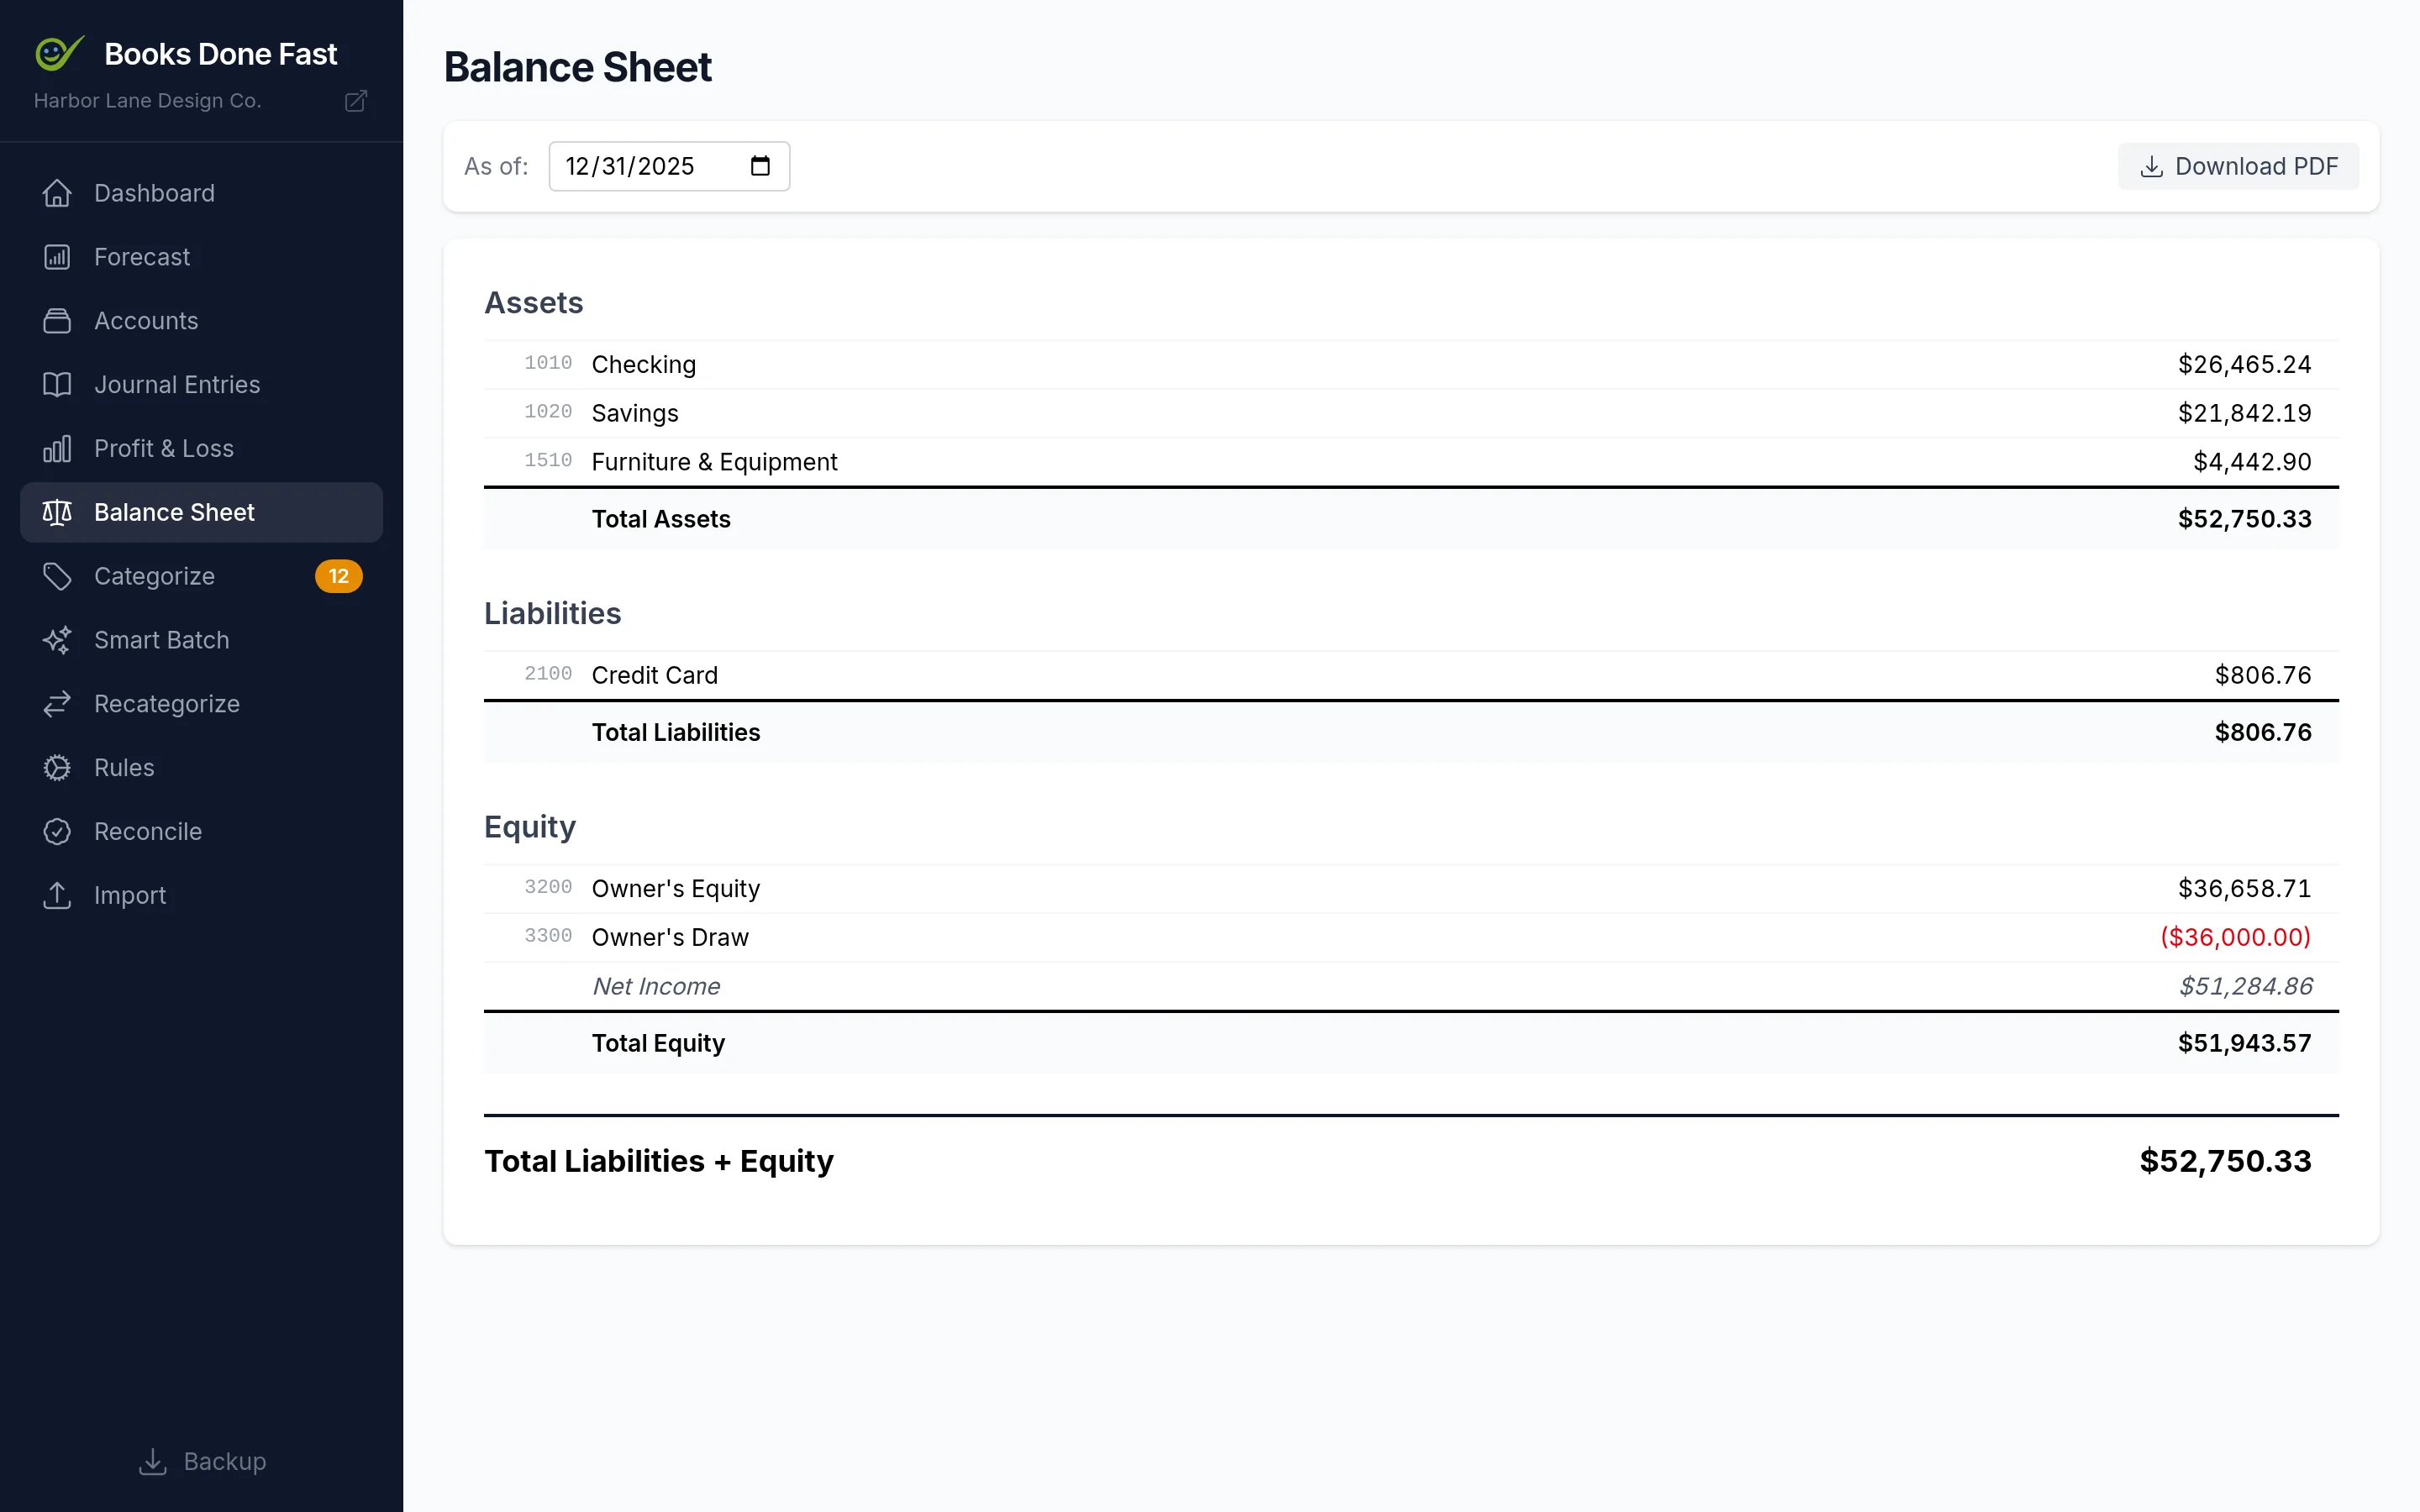Click the Total Liabilities label
This screenshot has width=2420, height=1512.
click(676, 733)
